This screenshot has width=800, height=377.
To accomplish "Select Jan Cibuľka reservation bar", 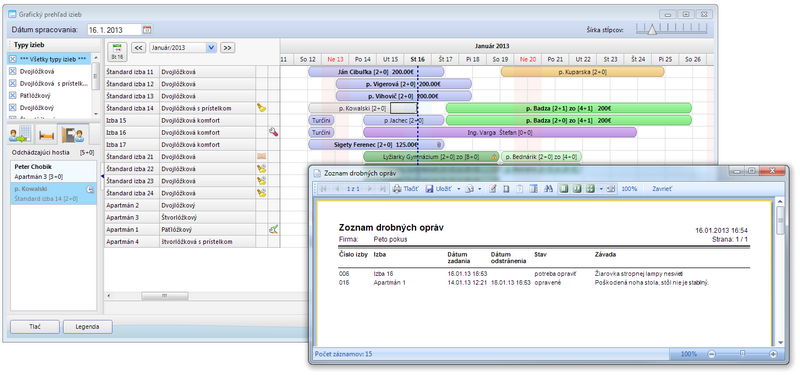I will (376, 72).
